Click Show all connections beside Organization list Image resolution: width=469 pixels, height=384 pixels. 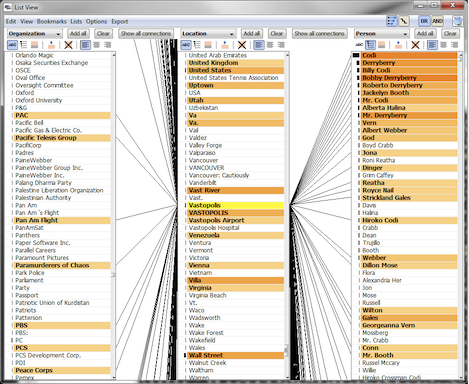[x=146, y=34]
